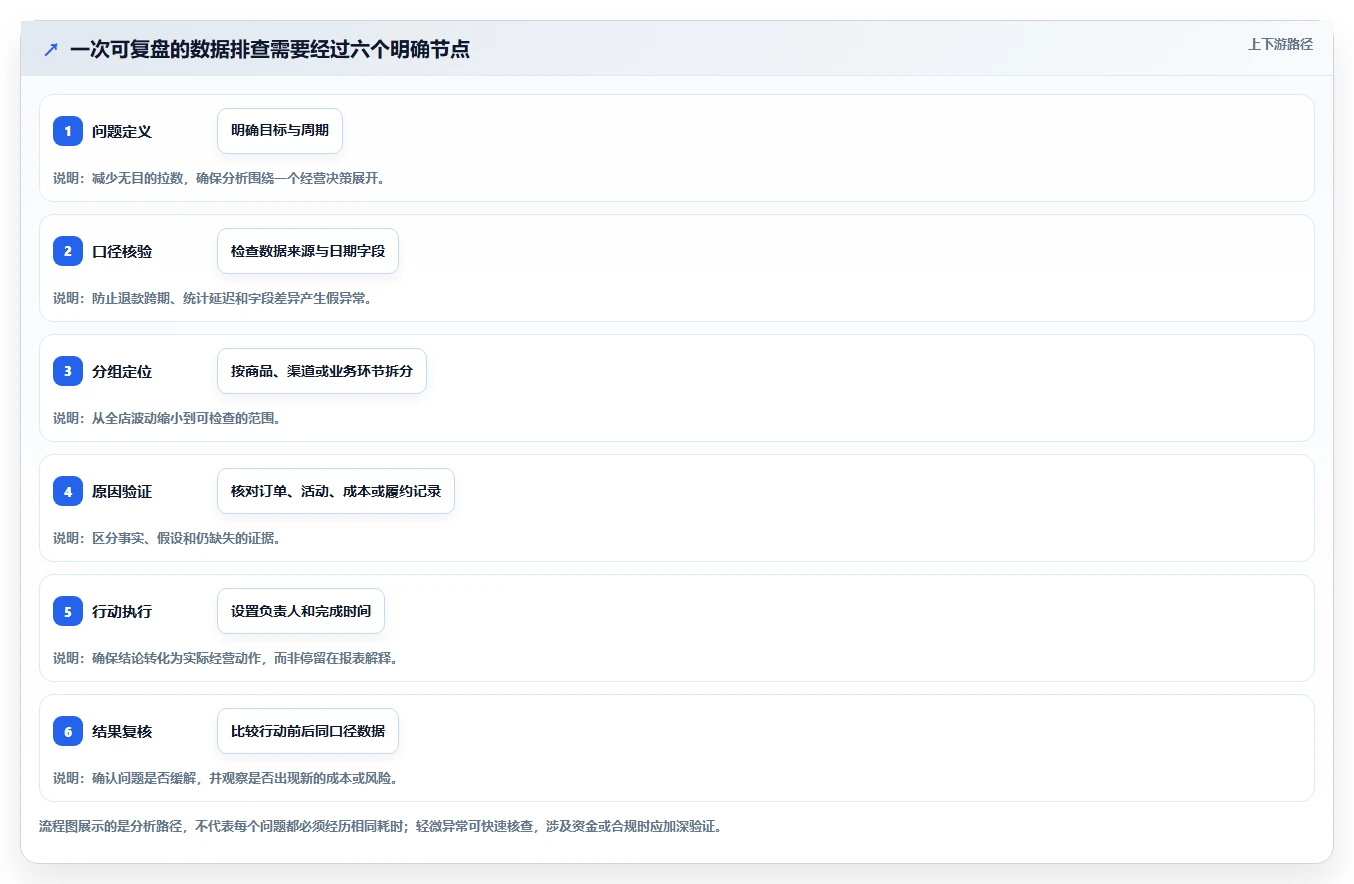
Task: Click step number badge 3
Action: (x=68, y=371)
